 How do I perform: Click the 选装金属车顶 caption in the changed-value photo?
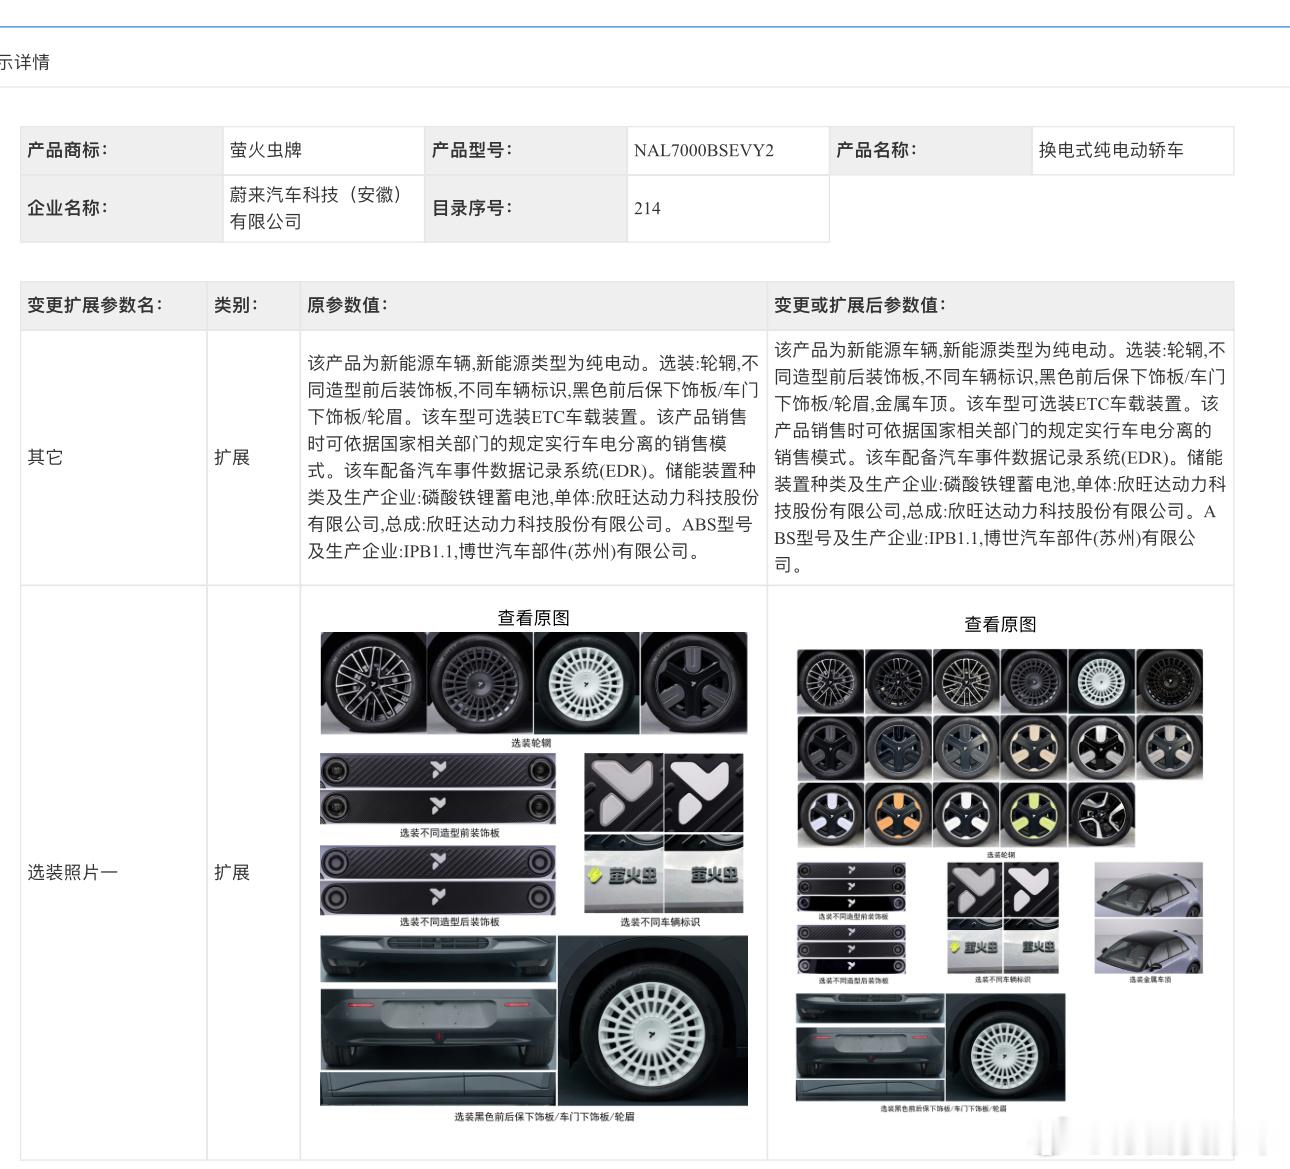pyautogui.click(x=1150, y=980)
